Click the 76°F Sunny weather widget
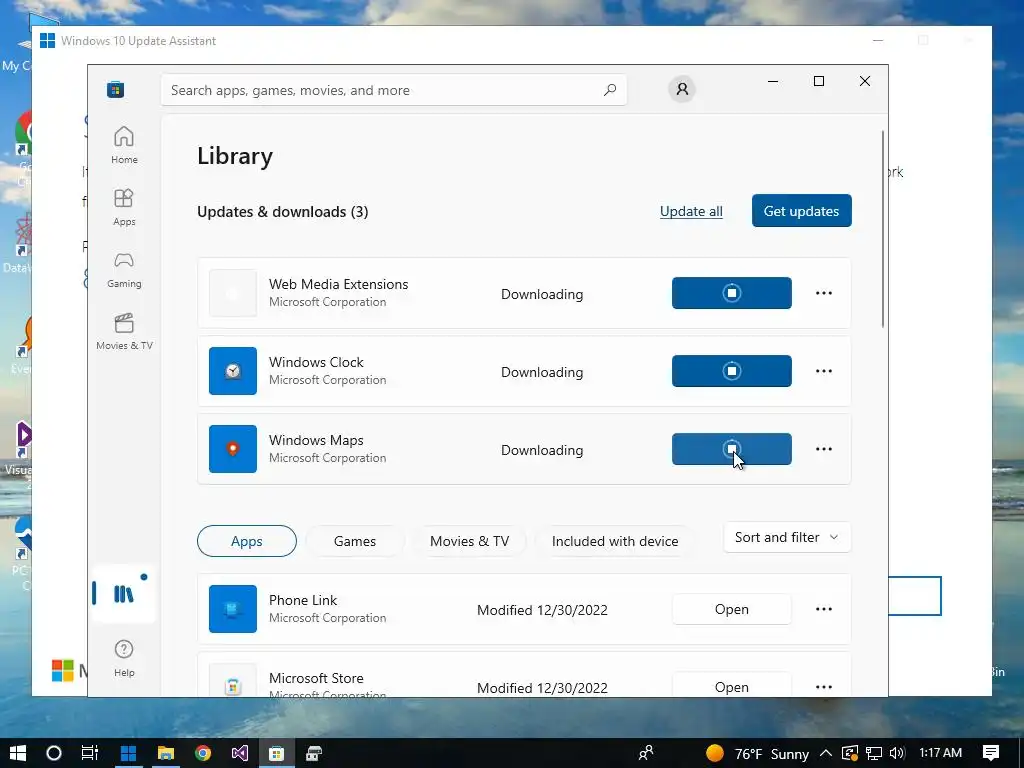This screenshot has height=768, width=1024. coord(758,754)
